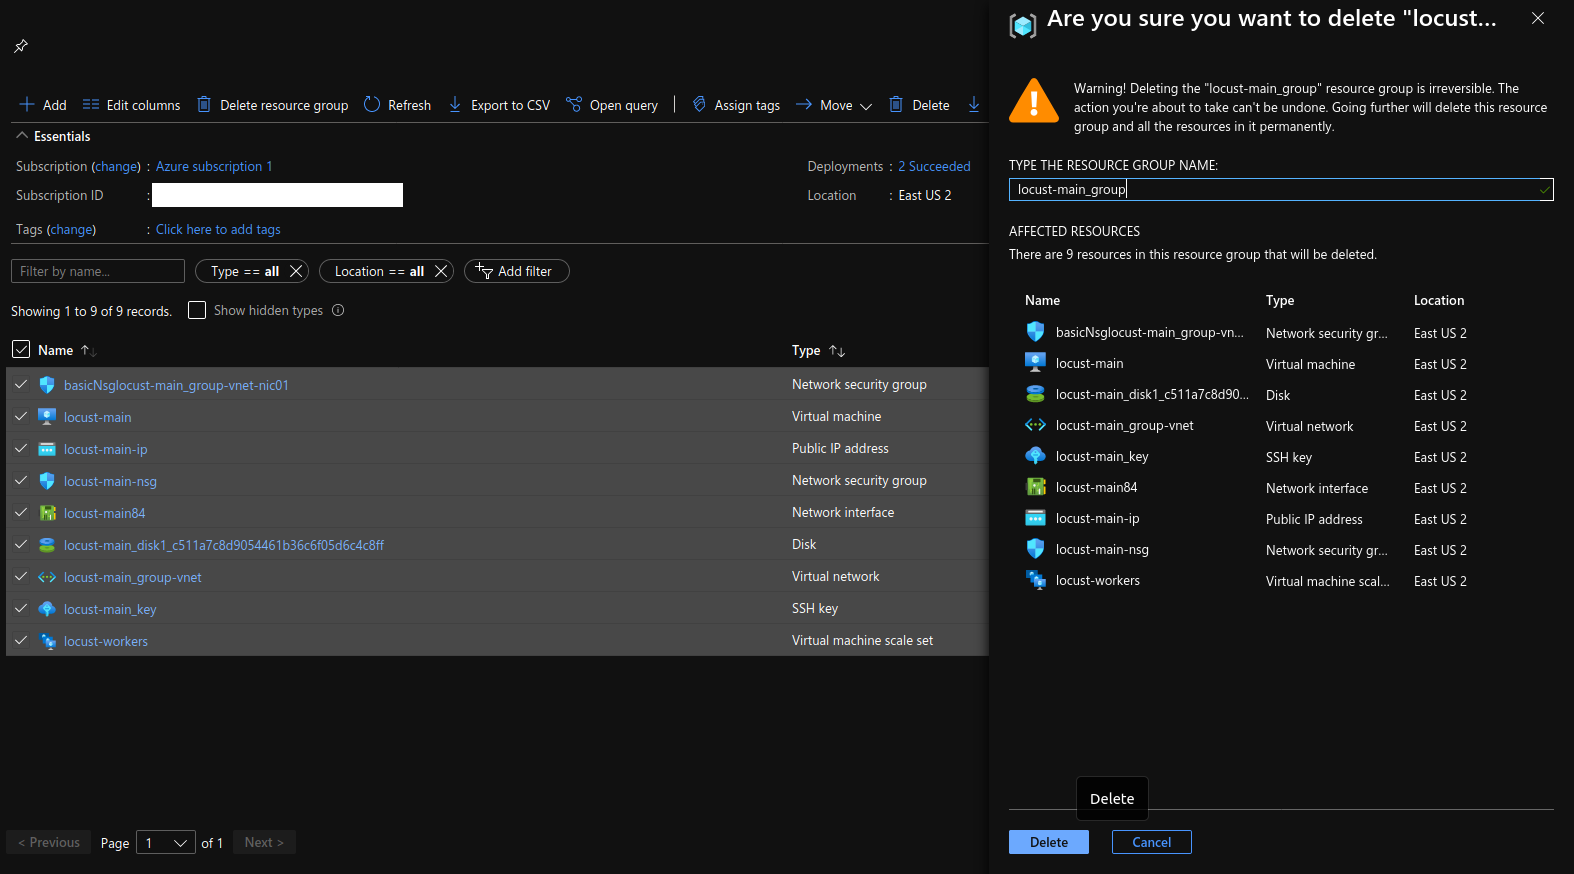Viewport: 1574px width, 874px height.
Task: Export the list to CSV
Action: (x=499, y=105)
